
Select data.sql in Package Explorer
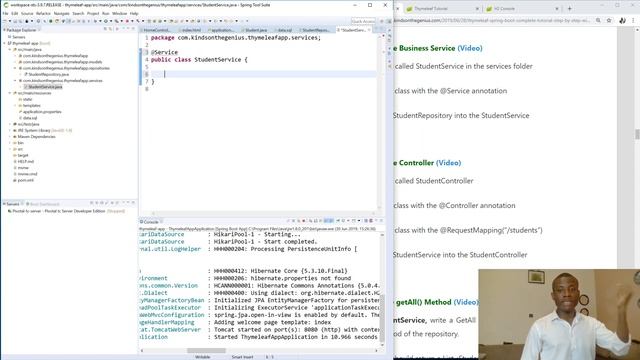pyautogui.click(x=29, y=118)
